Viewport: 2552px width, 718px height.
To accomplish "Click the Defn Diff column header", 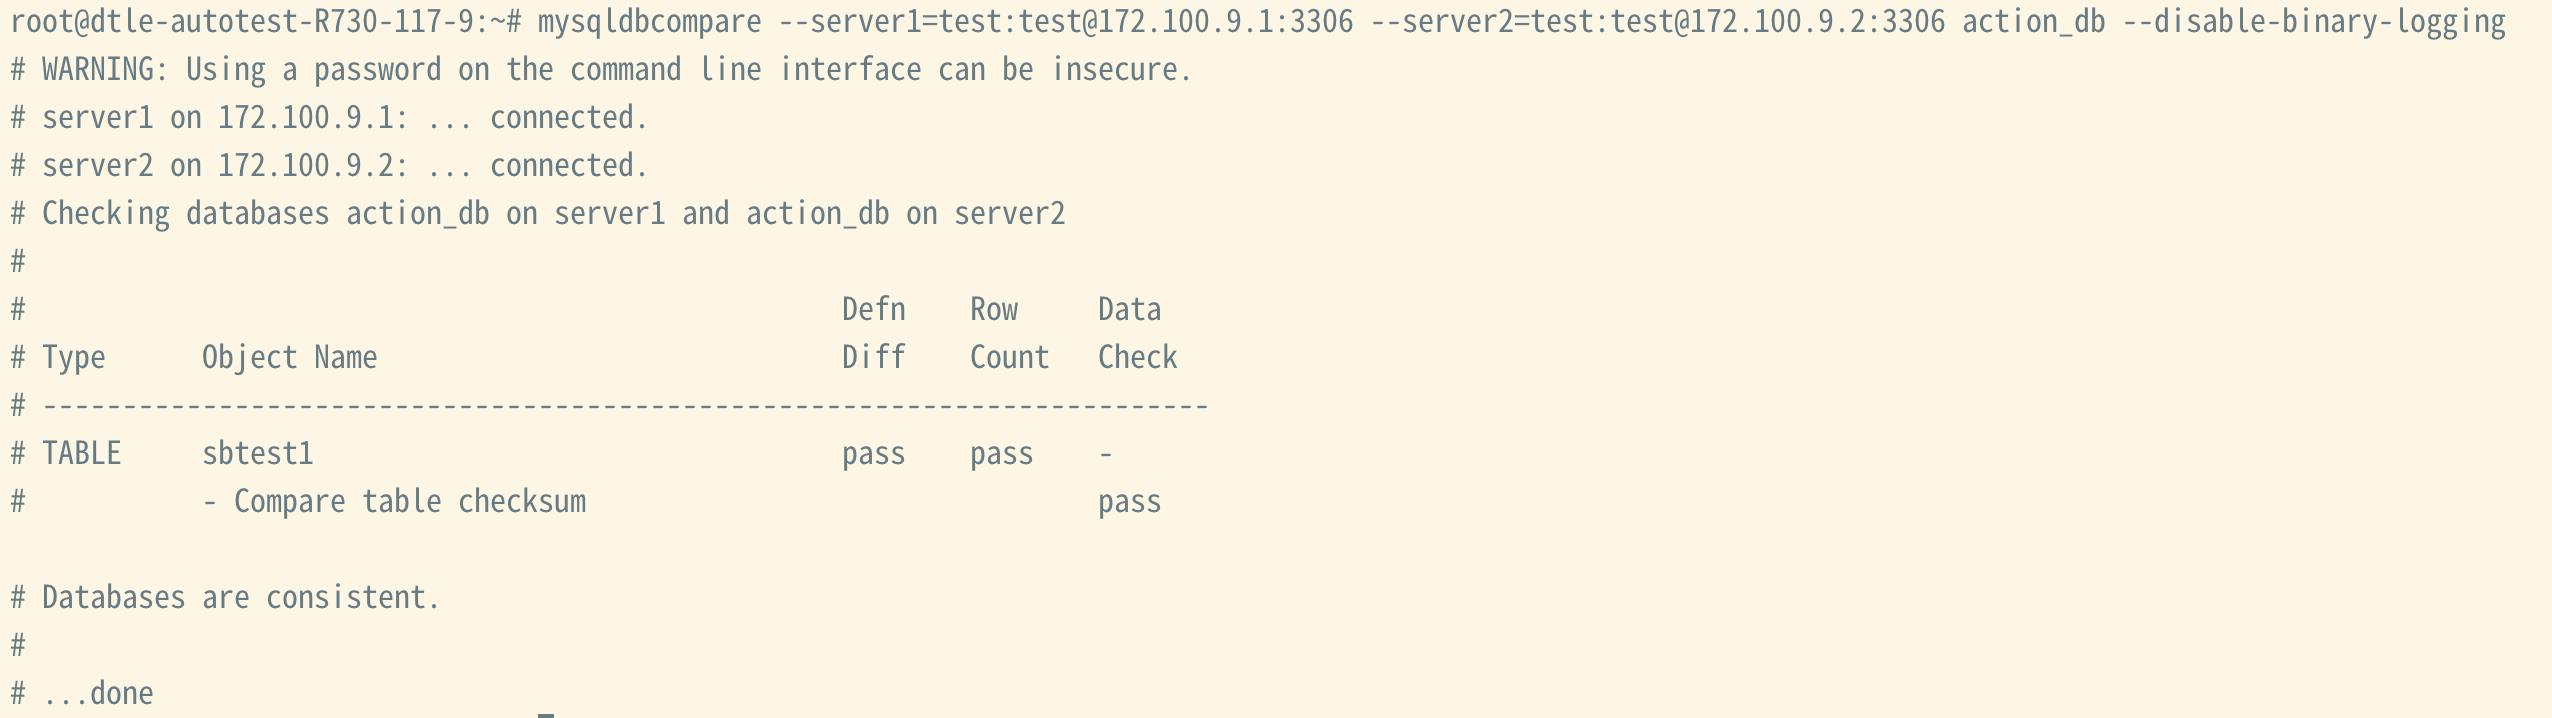I will point(873,333).
